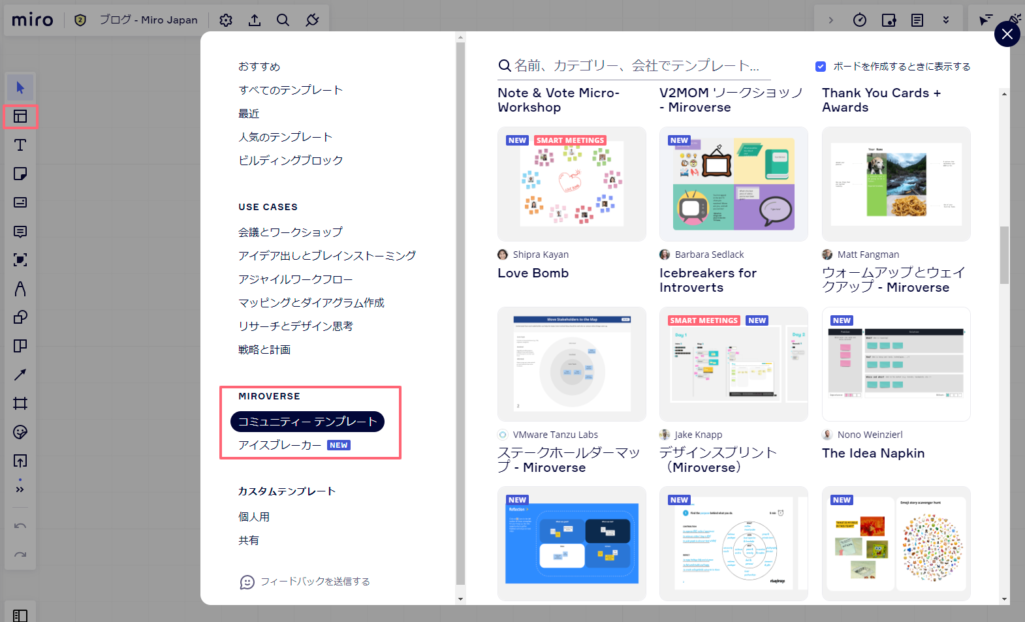Open the Templates tool in toolbar
This screenshot has width=1025, height=622.
[20, 116]
